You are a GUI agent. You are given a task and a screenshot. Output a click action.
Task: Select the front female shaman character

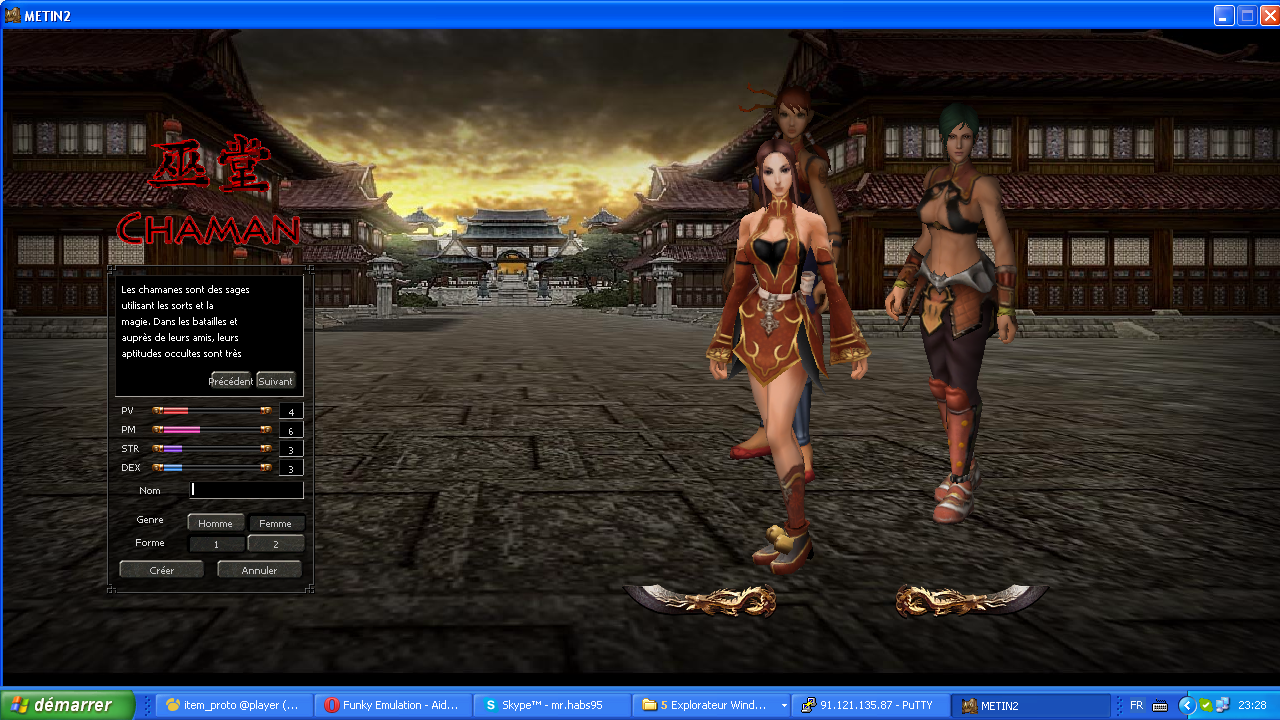pos(785,355)
